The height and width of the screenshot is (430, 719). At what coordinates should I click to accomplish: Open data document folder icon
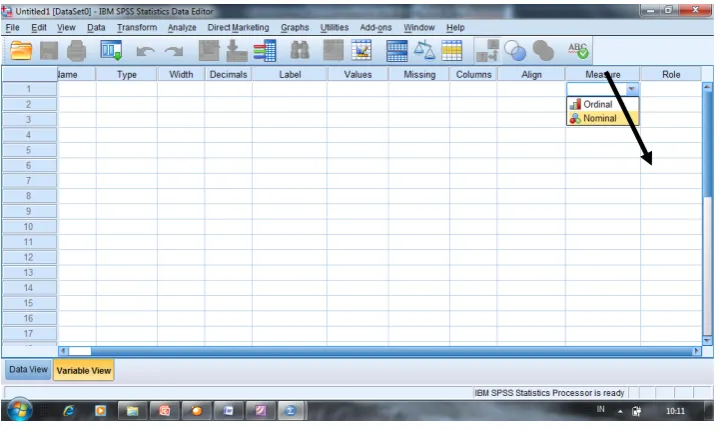pos(21,50)
